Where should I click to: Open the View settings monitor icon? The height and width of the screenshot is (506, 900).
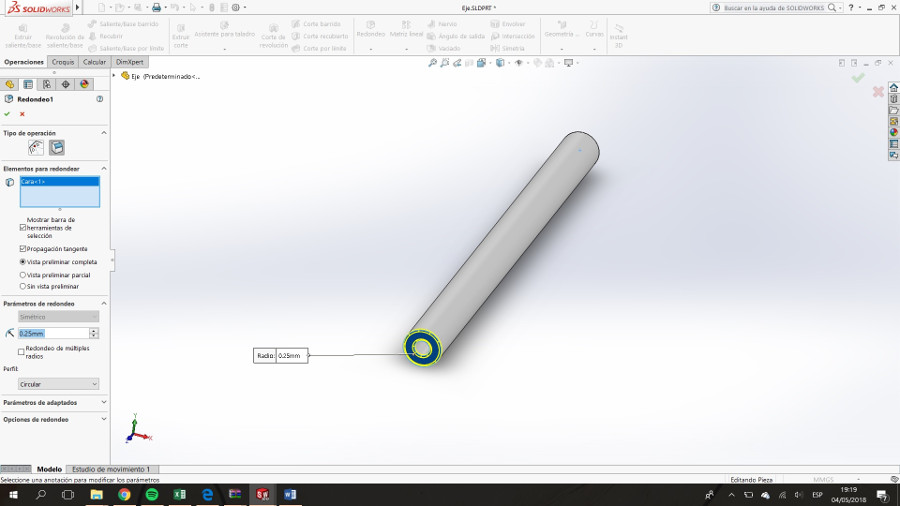point(568,63)
